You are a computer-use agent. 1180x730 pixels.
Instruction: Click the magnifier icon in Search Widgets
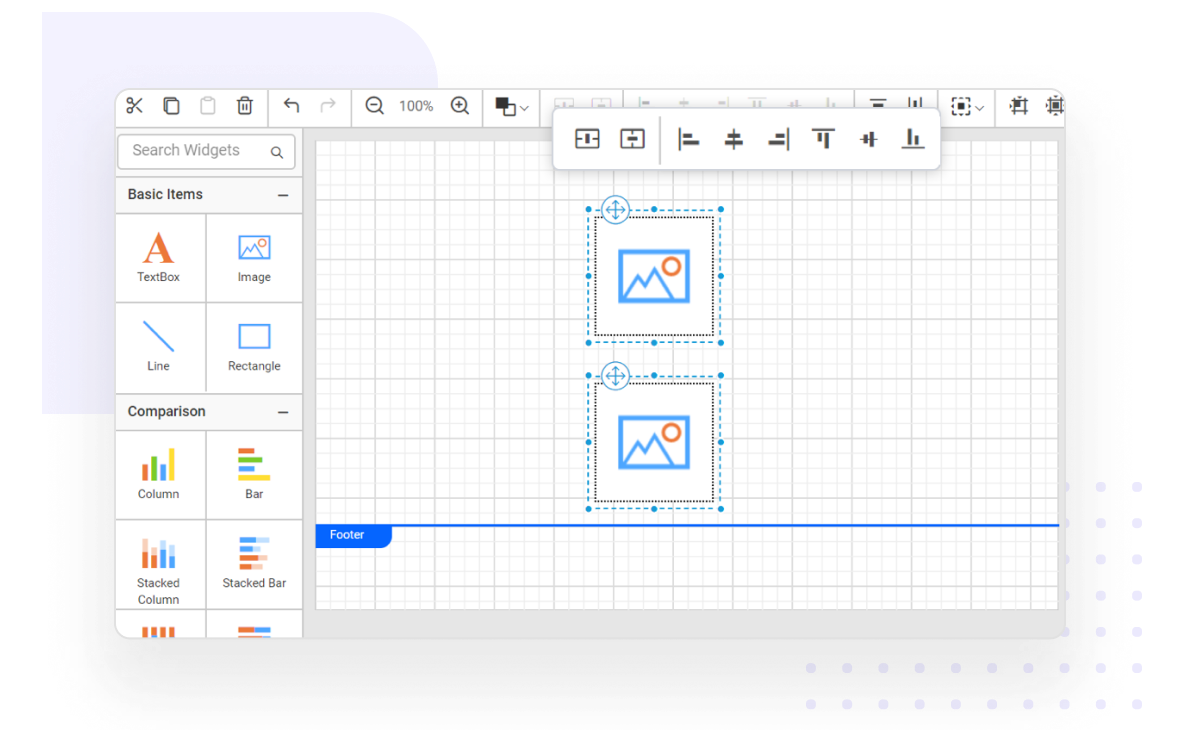[277, 152]
